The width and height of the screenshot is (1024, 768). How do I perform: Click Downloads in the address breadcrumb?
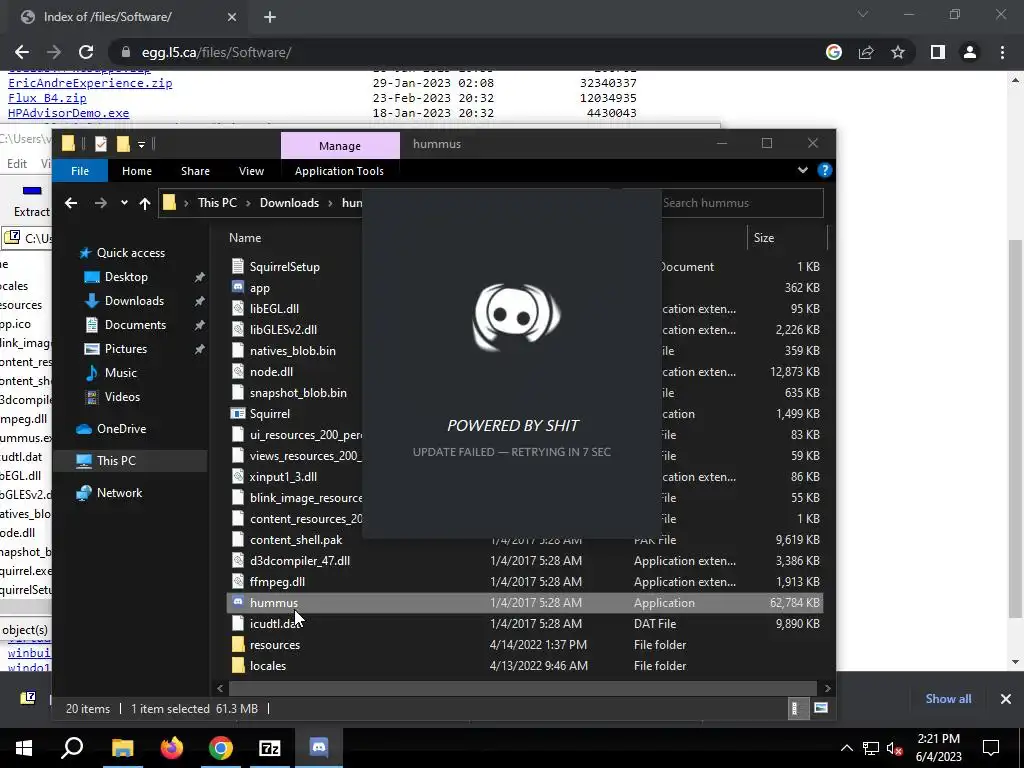tap(289, 203)
